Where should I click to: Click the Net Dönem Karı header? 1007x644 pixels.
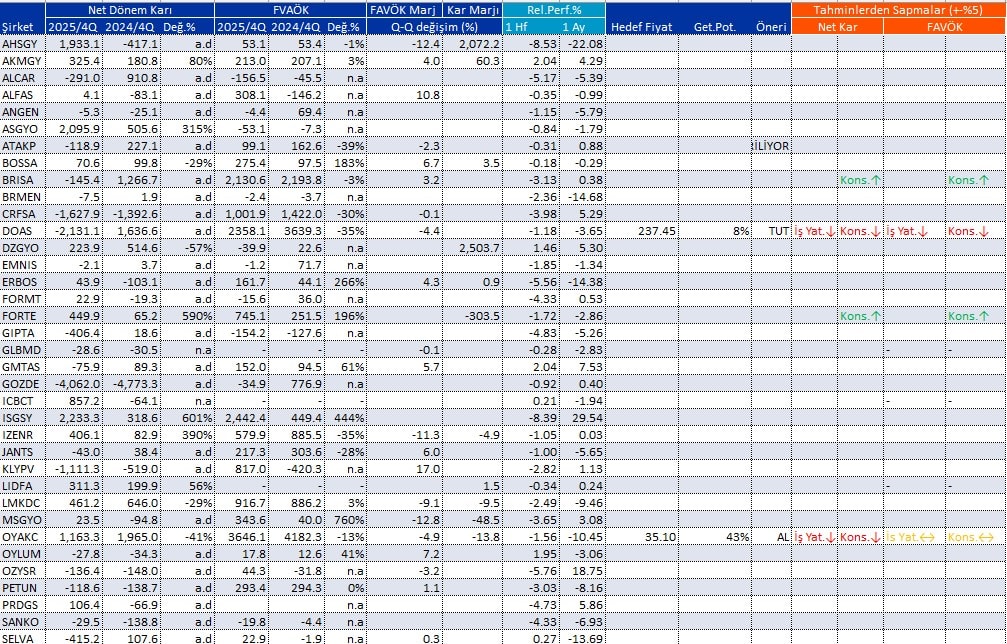click(x=130, y=10)
